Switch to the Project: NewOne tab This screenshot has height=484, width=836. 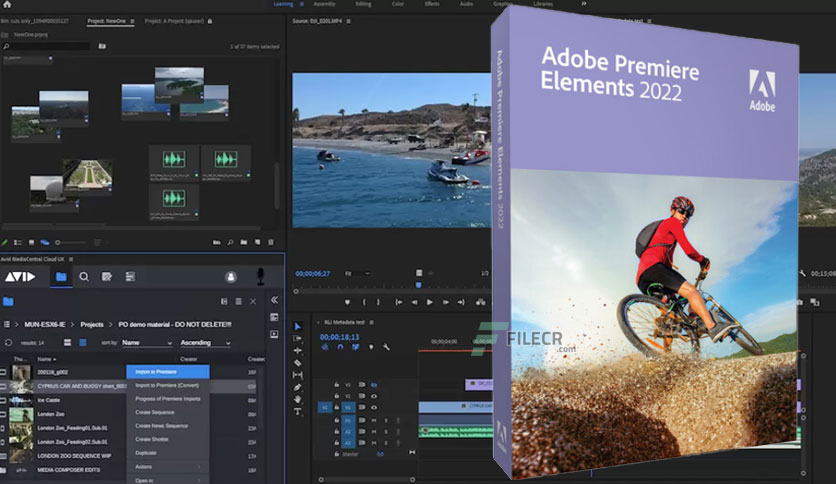[107, 21]
